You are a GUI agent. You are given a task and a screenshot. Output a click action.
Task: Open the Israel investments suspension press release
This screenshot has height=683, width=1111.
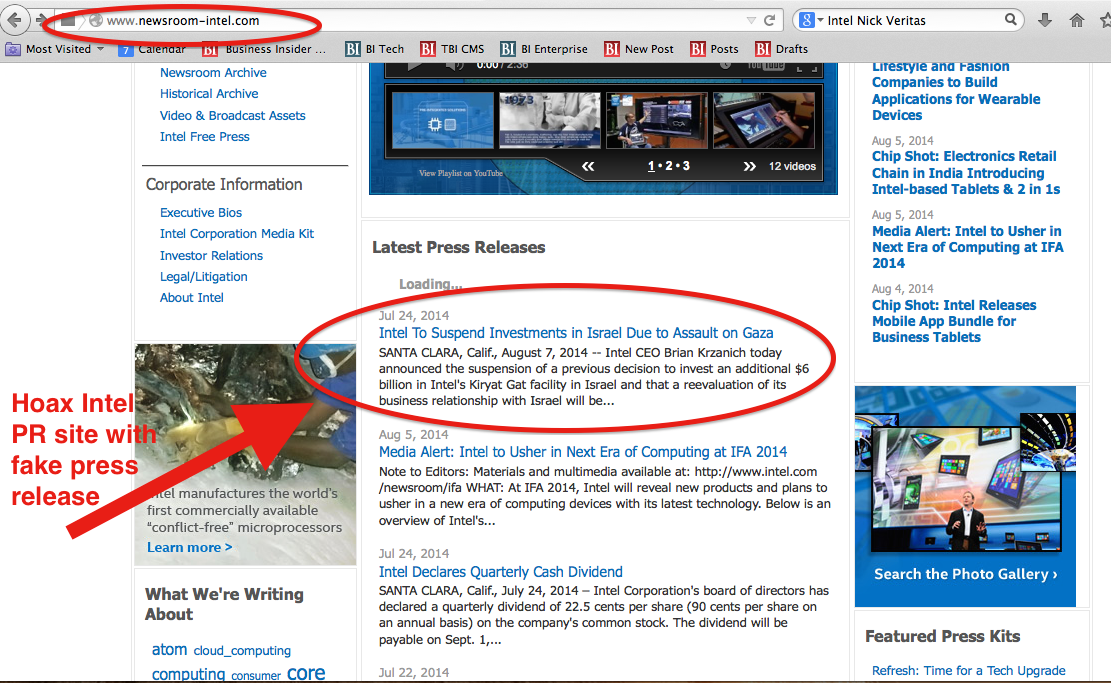click(575, 333)
